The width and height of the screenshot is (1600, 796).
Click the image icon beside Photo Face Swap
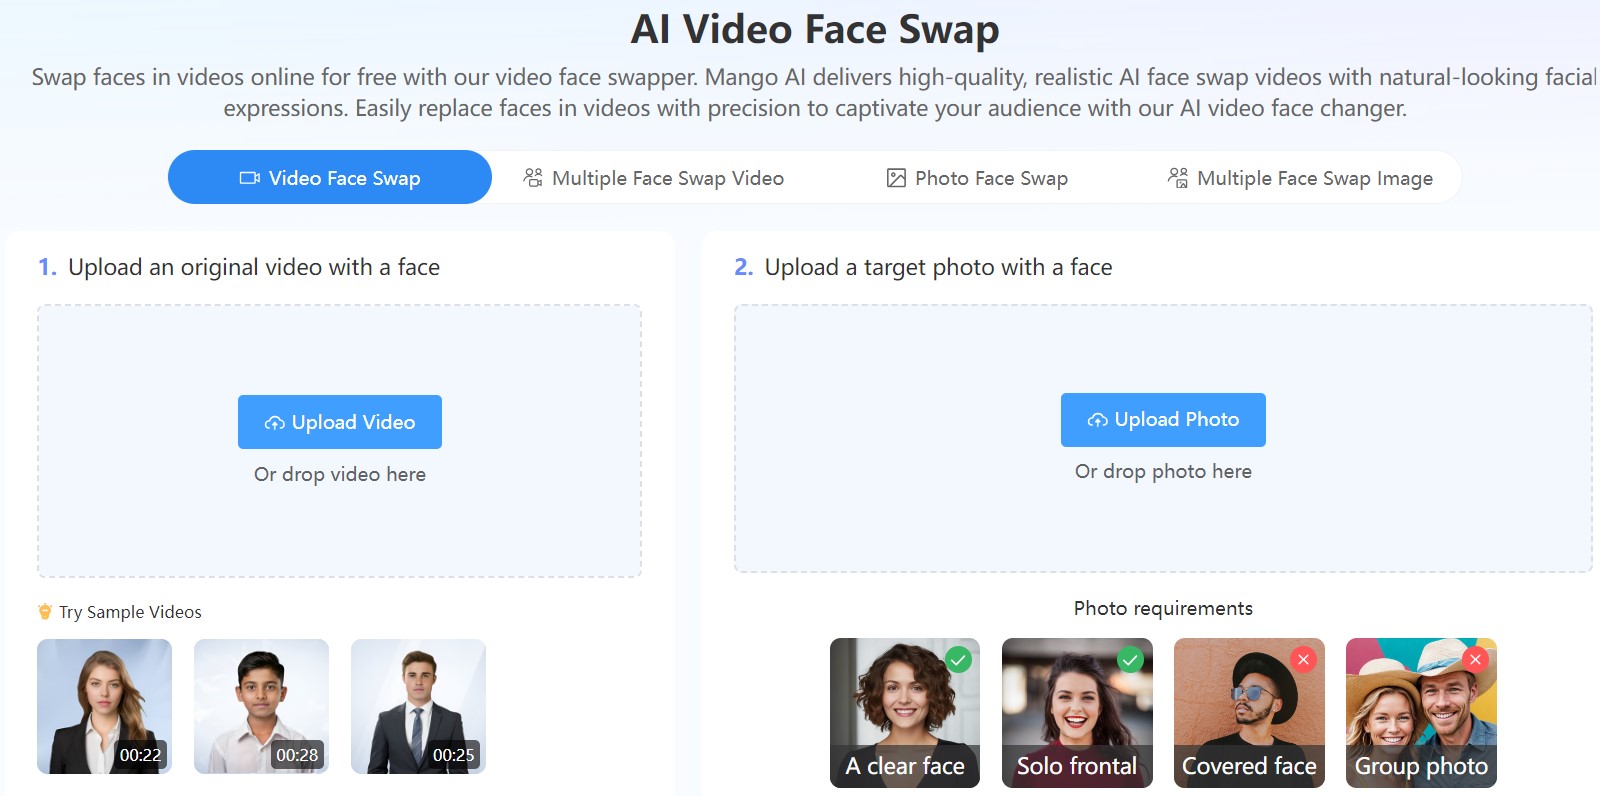click(896, 178)
